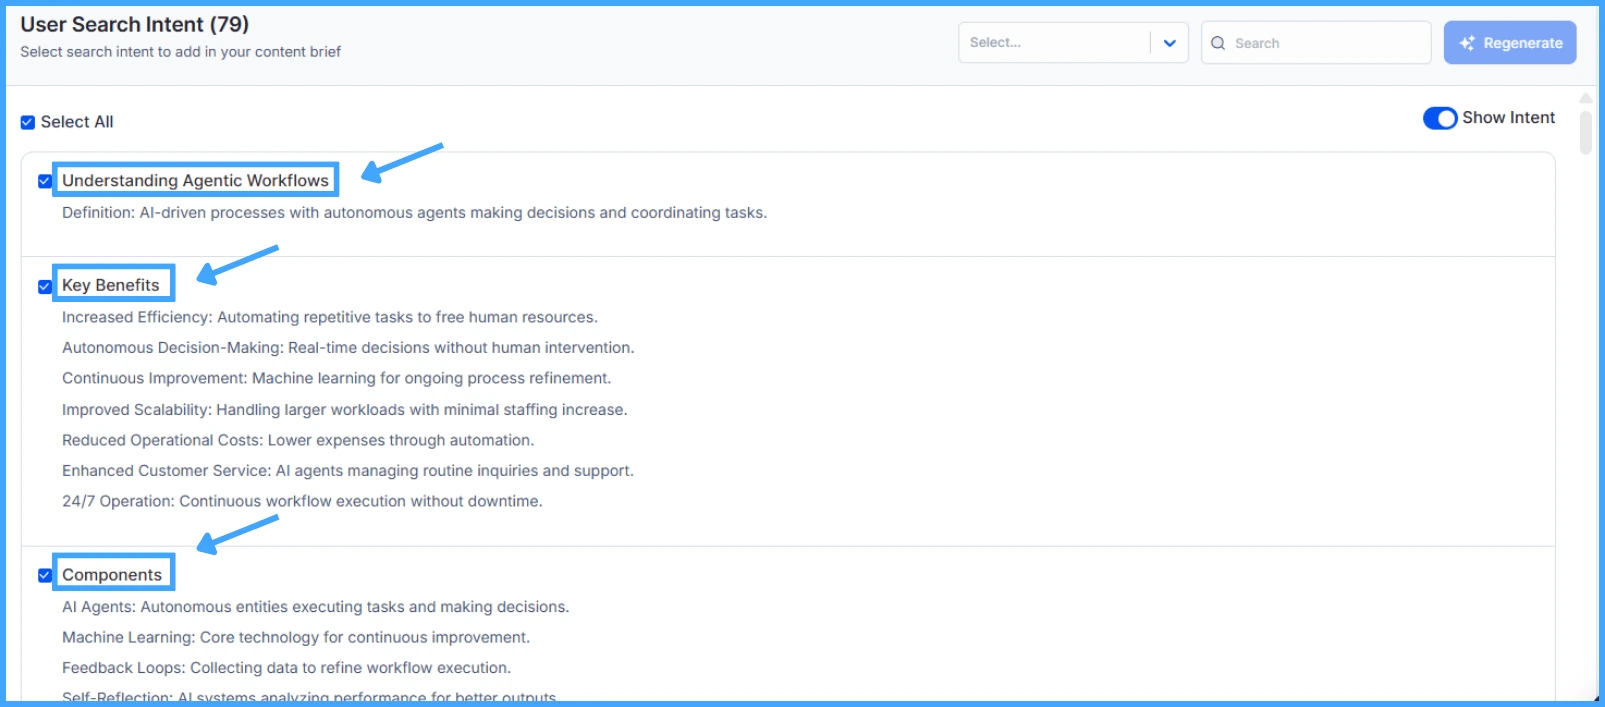The image size is (1605, 707).
Task: Select the Understanding Agentic Workflows heading
Action: [x=195, y=180]
